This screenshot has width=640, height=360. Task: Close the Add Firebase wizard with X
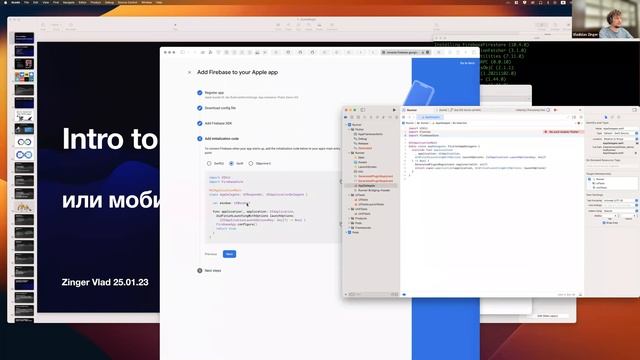(x=189, y=72)
